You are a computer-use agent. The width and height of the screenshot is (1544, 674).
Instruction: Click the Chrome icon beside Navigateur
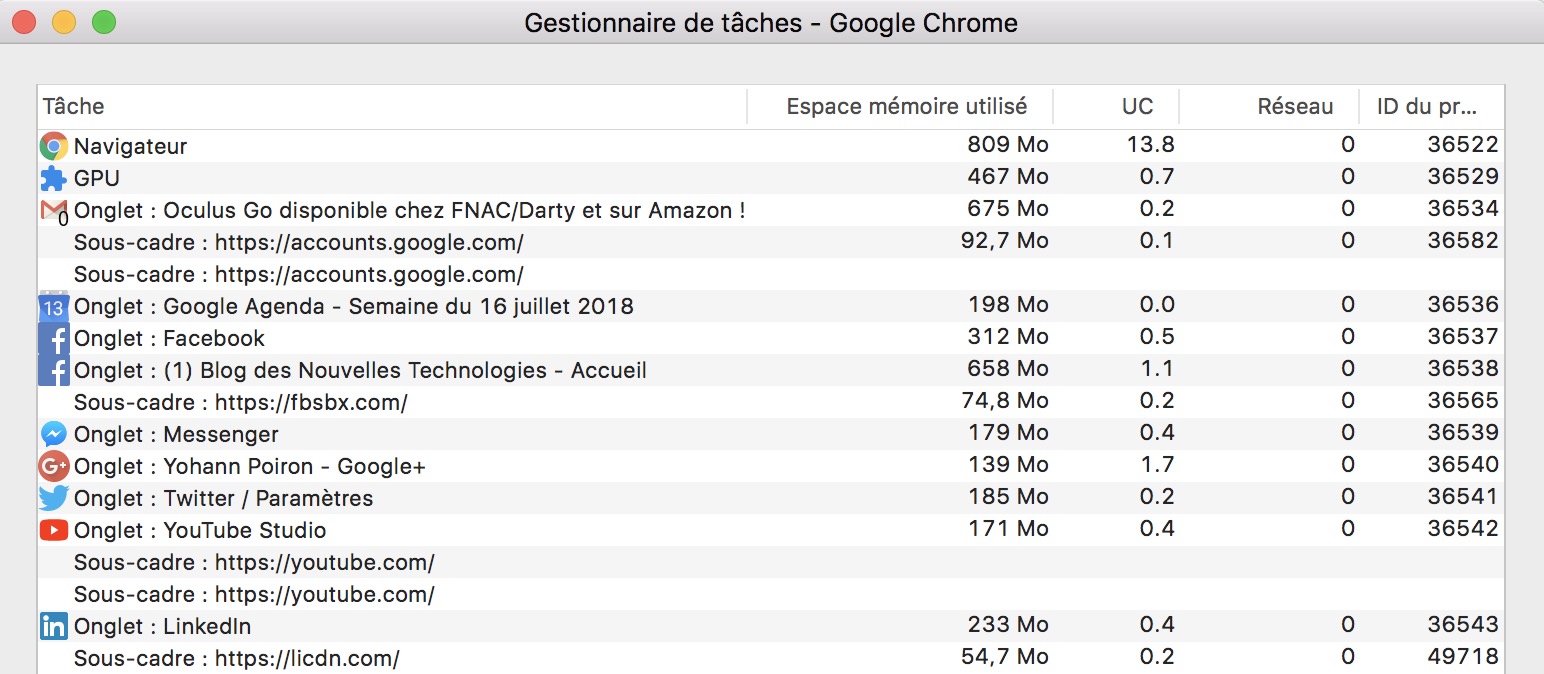pos(53,146)
